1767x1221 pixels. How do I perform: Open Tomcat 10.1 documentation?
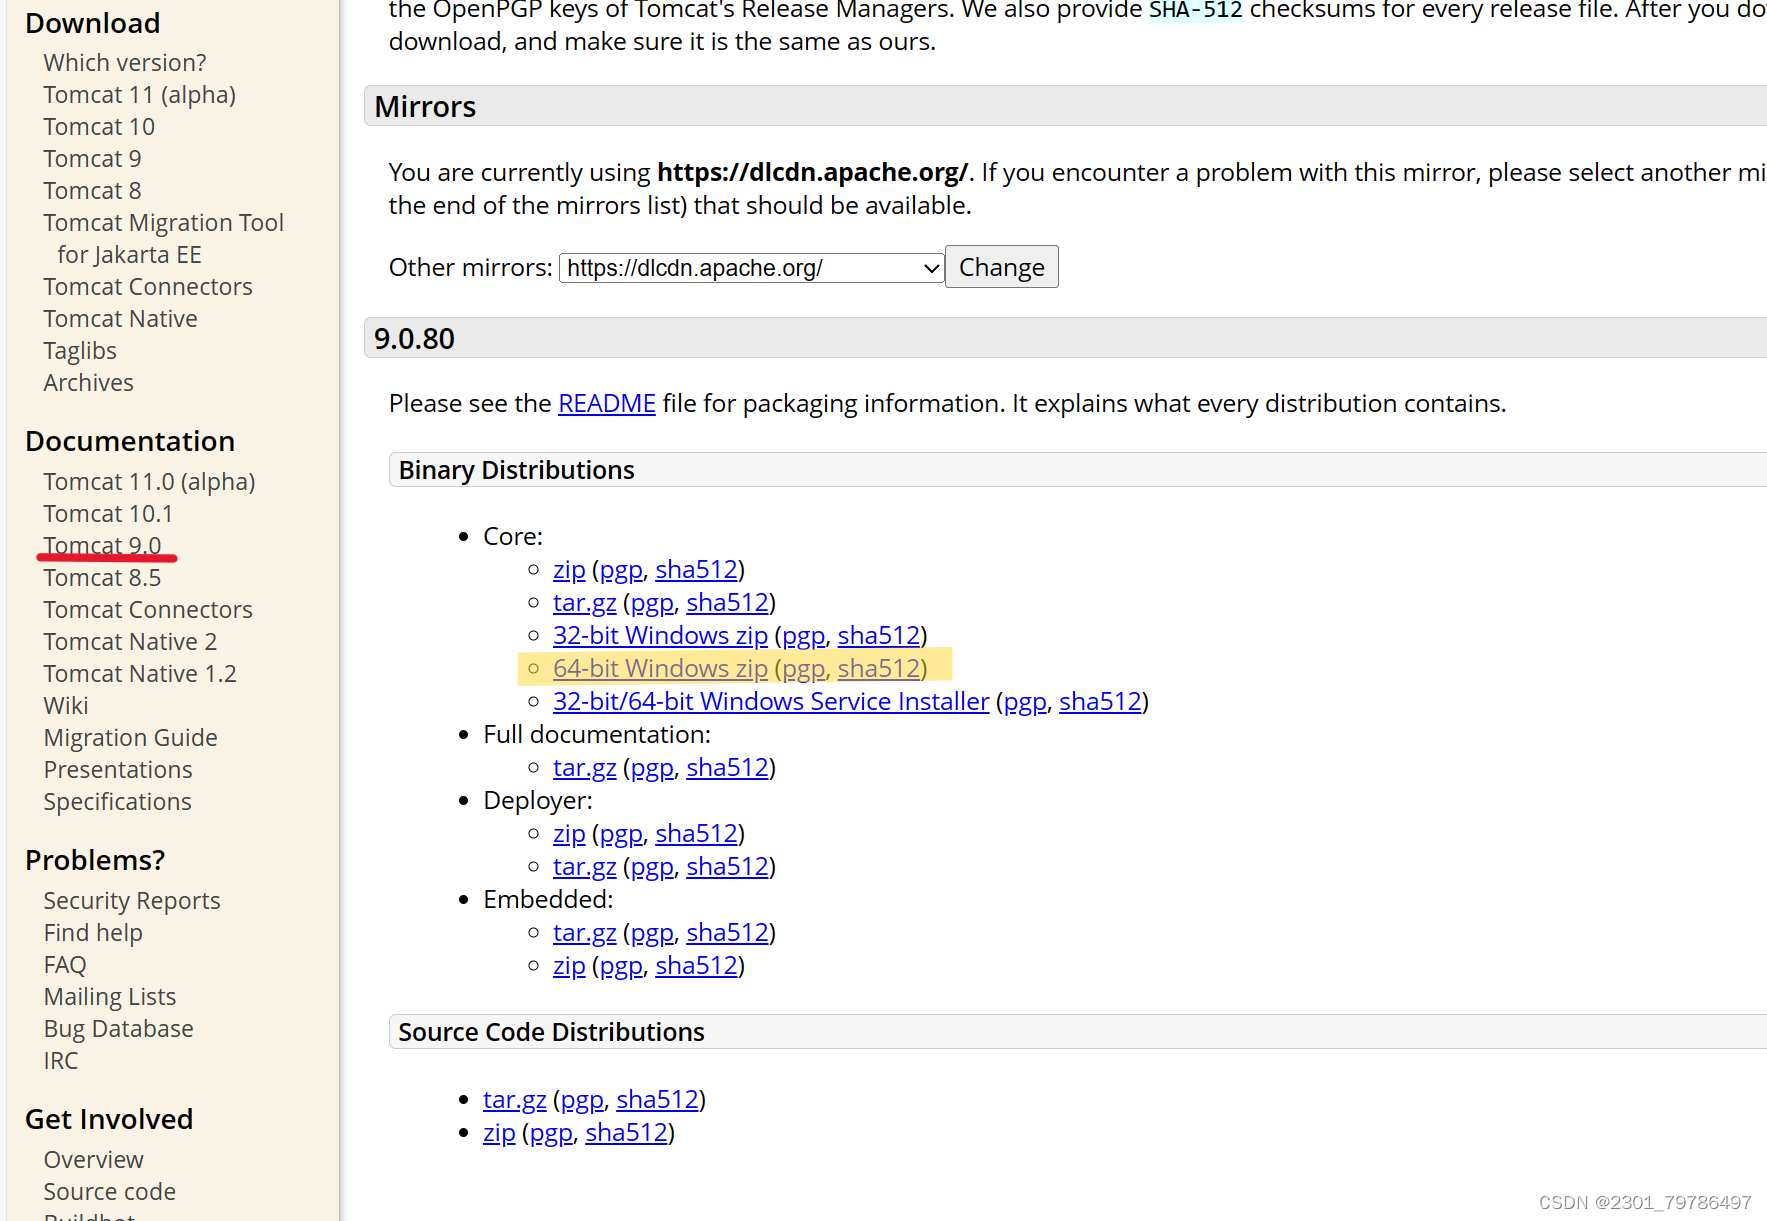pyautogui.click(x=108, y=513)
